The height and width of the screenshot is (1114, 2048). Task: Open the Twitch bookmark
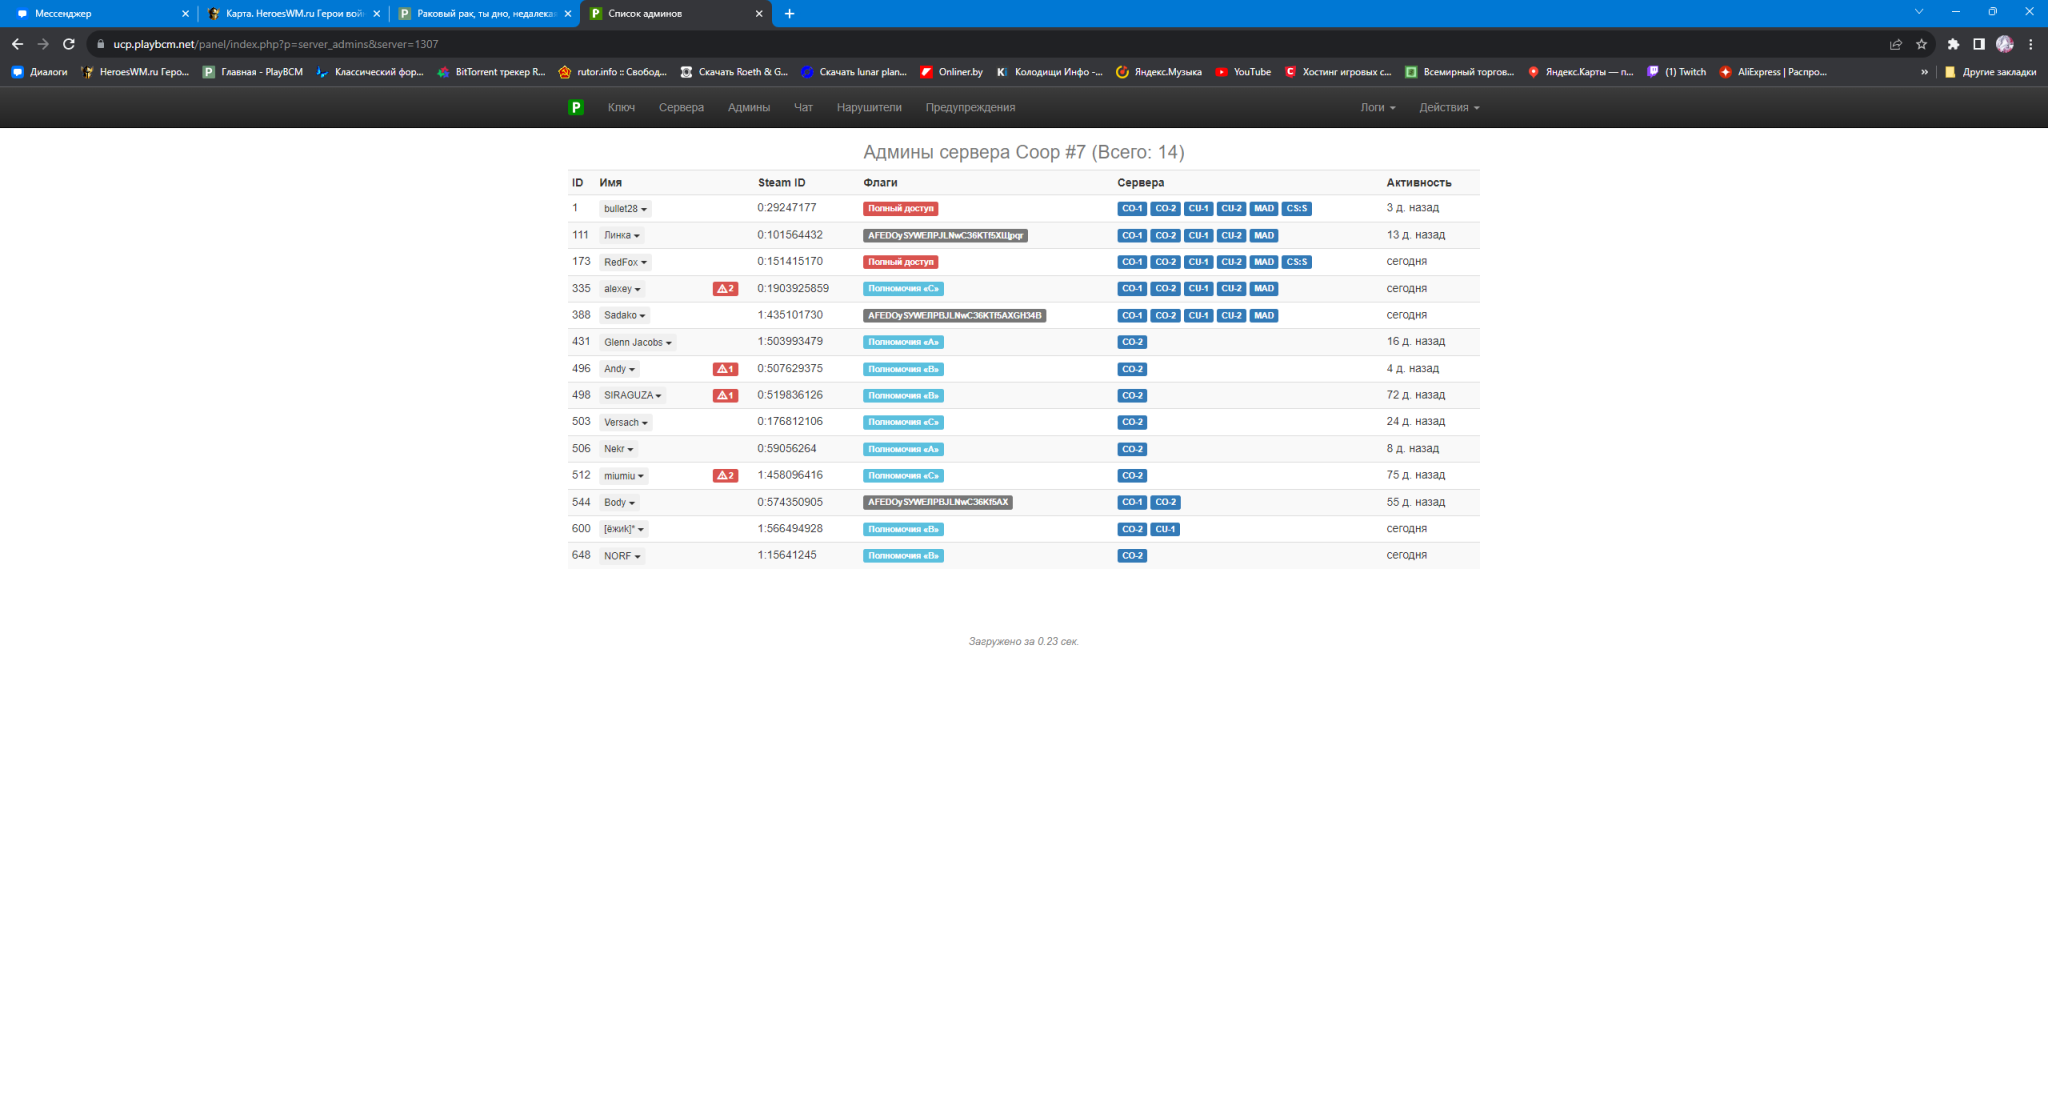pyautogui.click(x=1677, y=72)
